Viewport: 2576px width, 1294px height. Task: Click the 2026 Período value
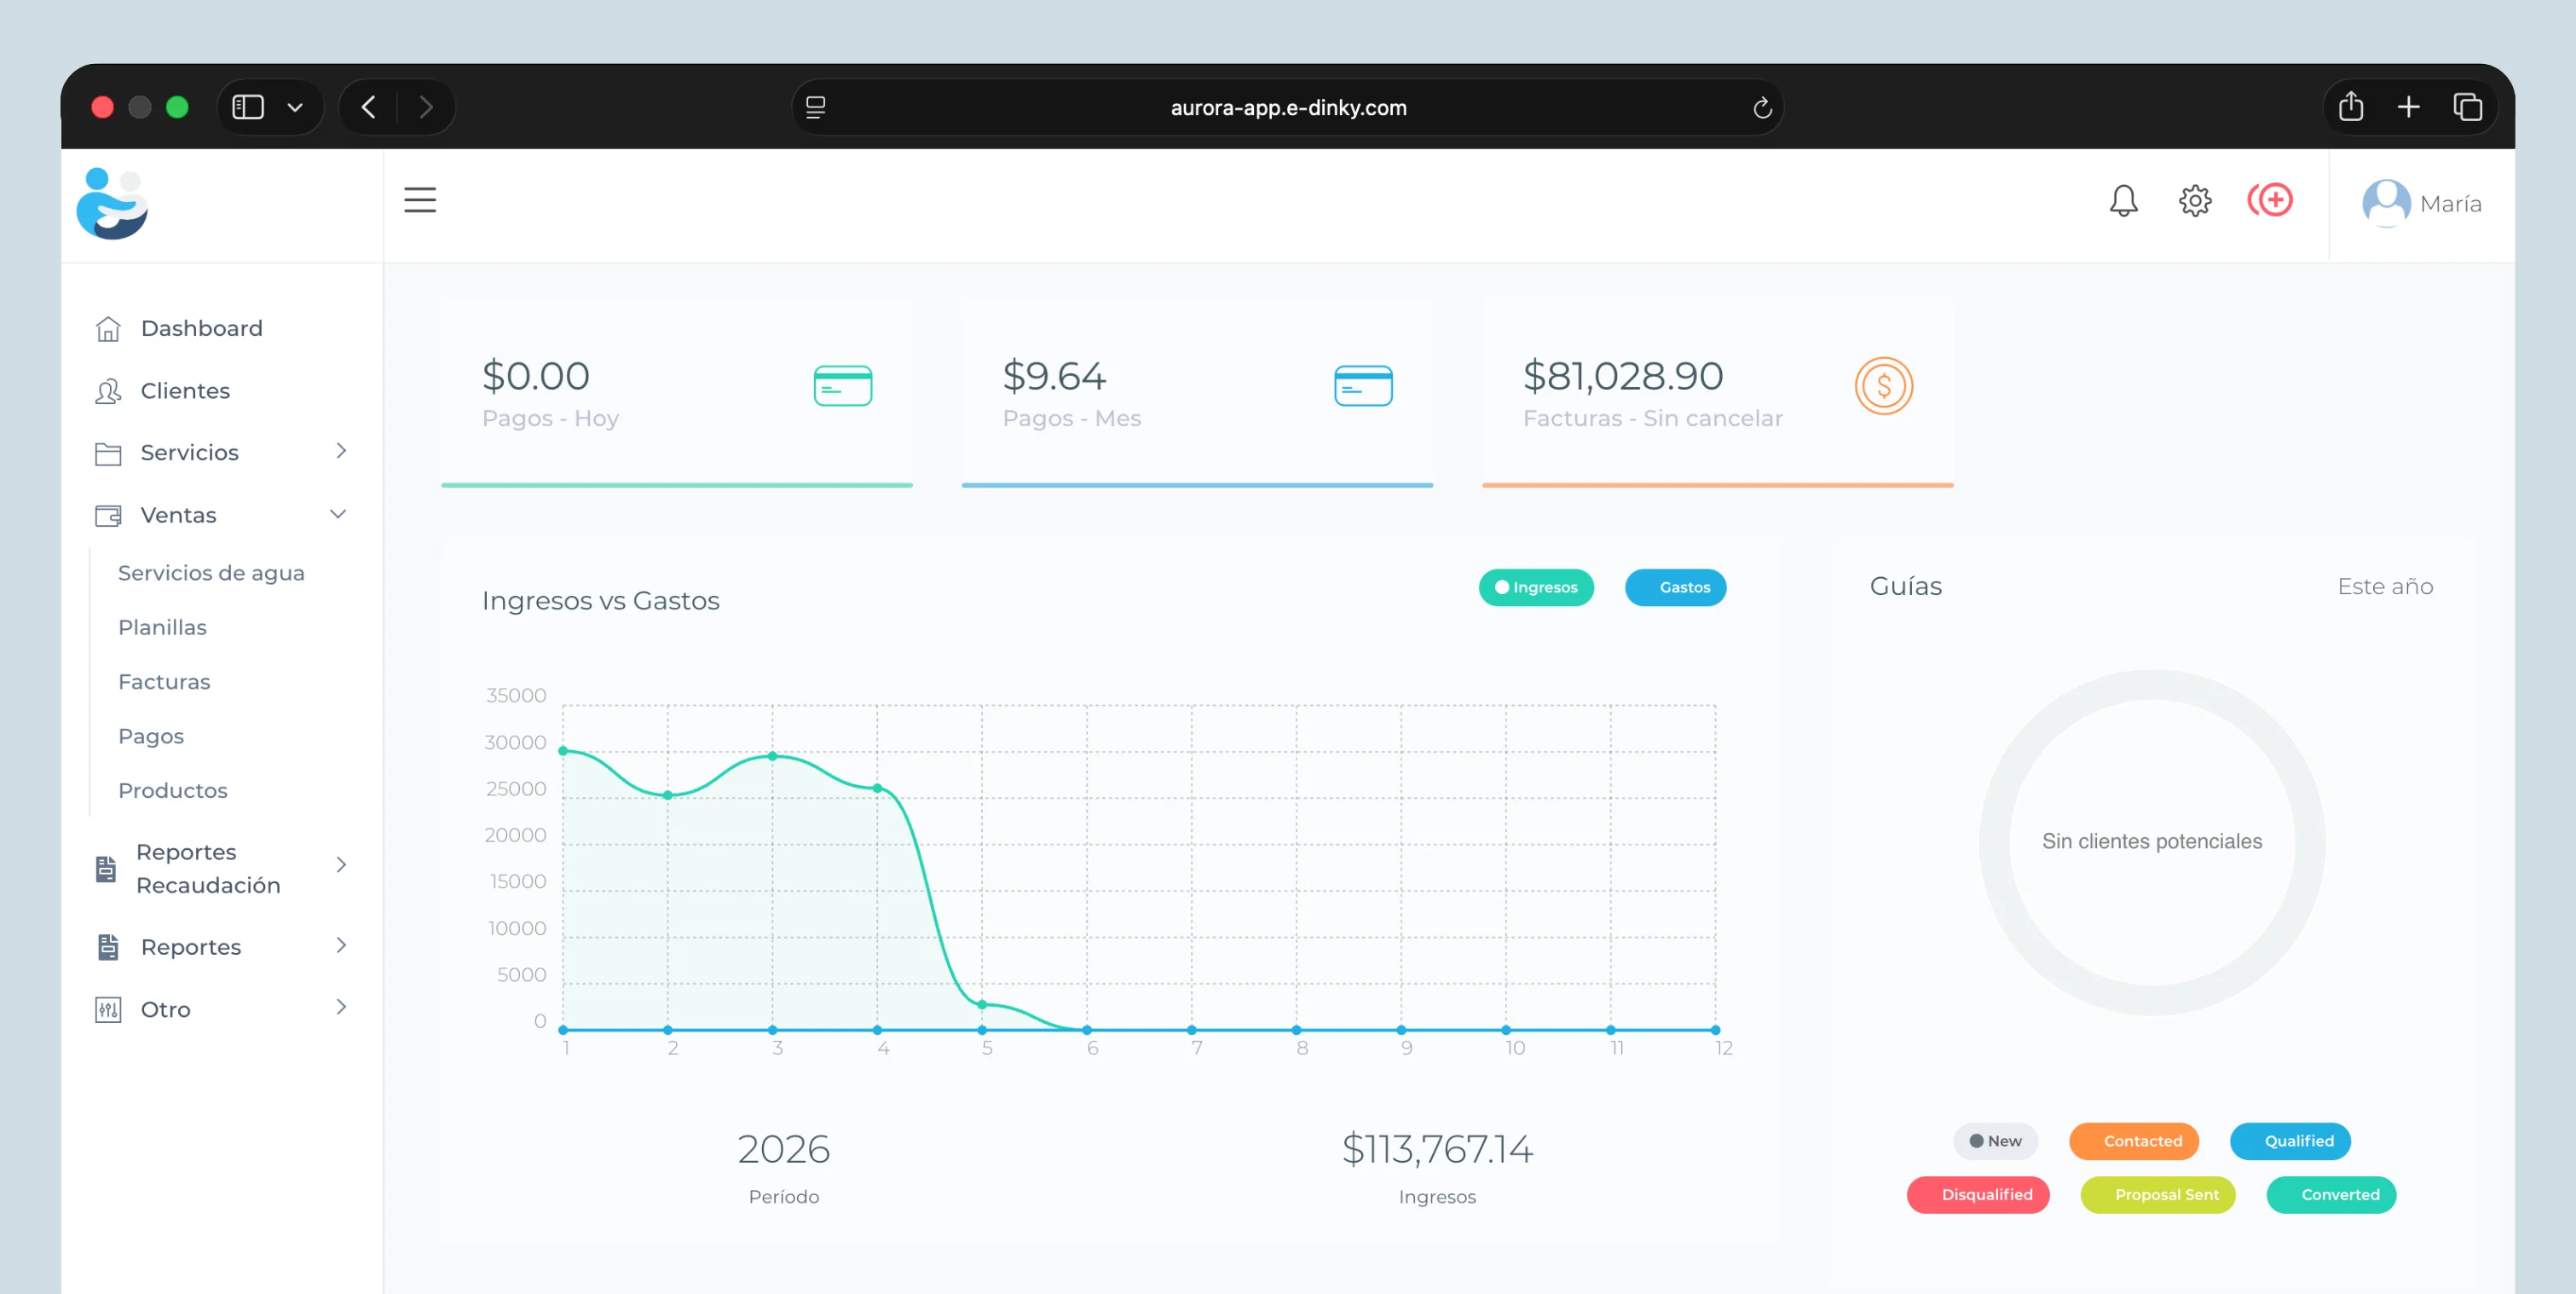pyautogui.click(x=783, y=1150)
